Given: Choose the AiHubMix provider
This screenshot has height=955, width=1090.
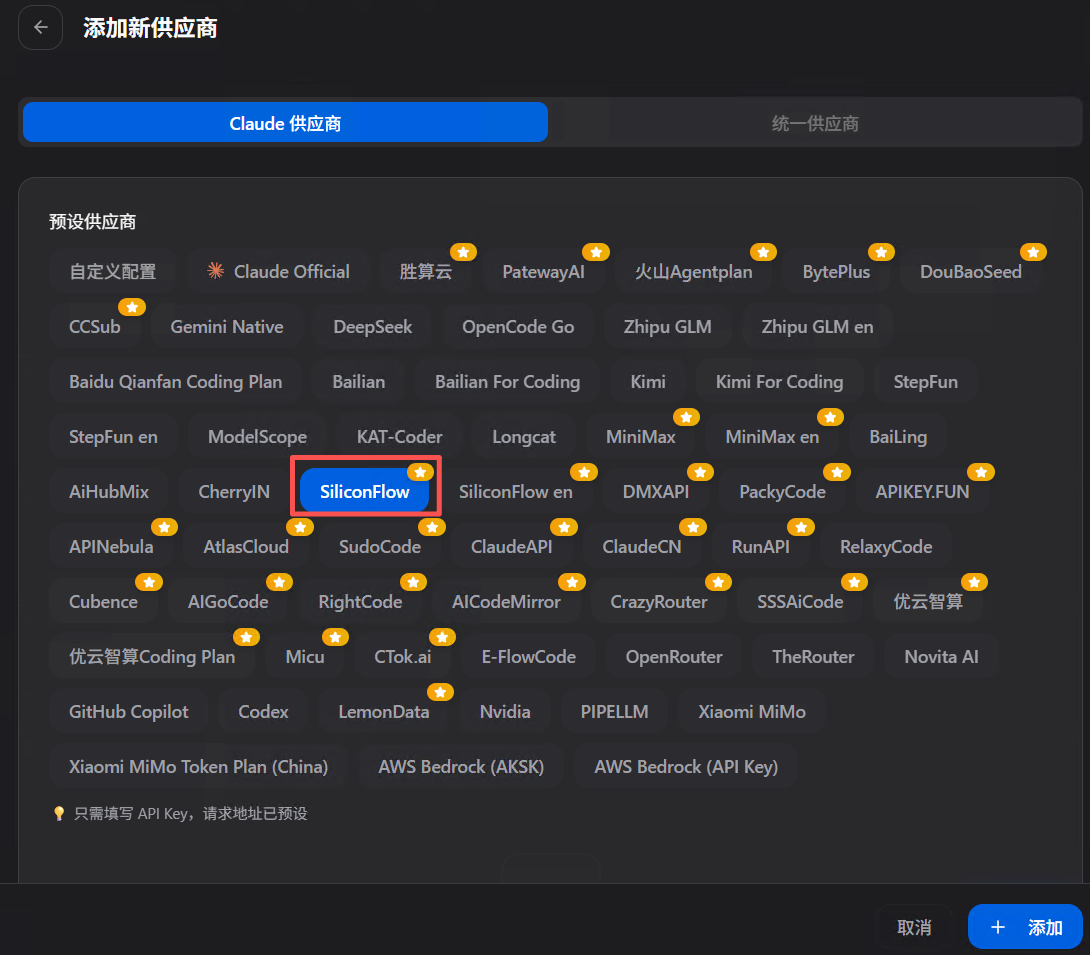Looking at the screenshot, I should coord(108,491).
